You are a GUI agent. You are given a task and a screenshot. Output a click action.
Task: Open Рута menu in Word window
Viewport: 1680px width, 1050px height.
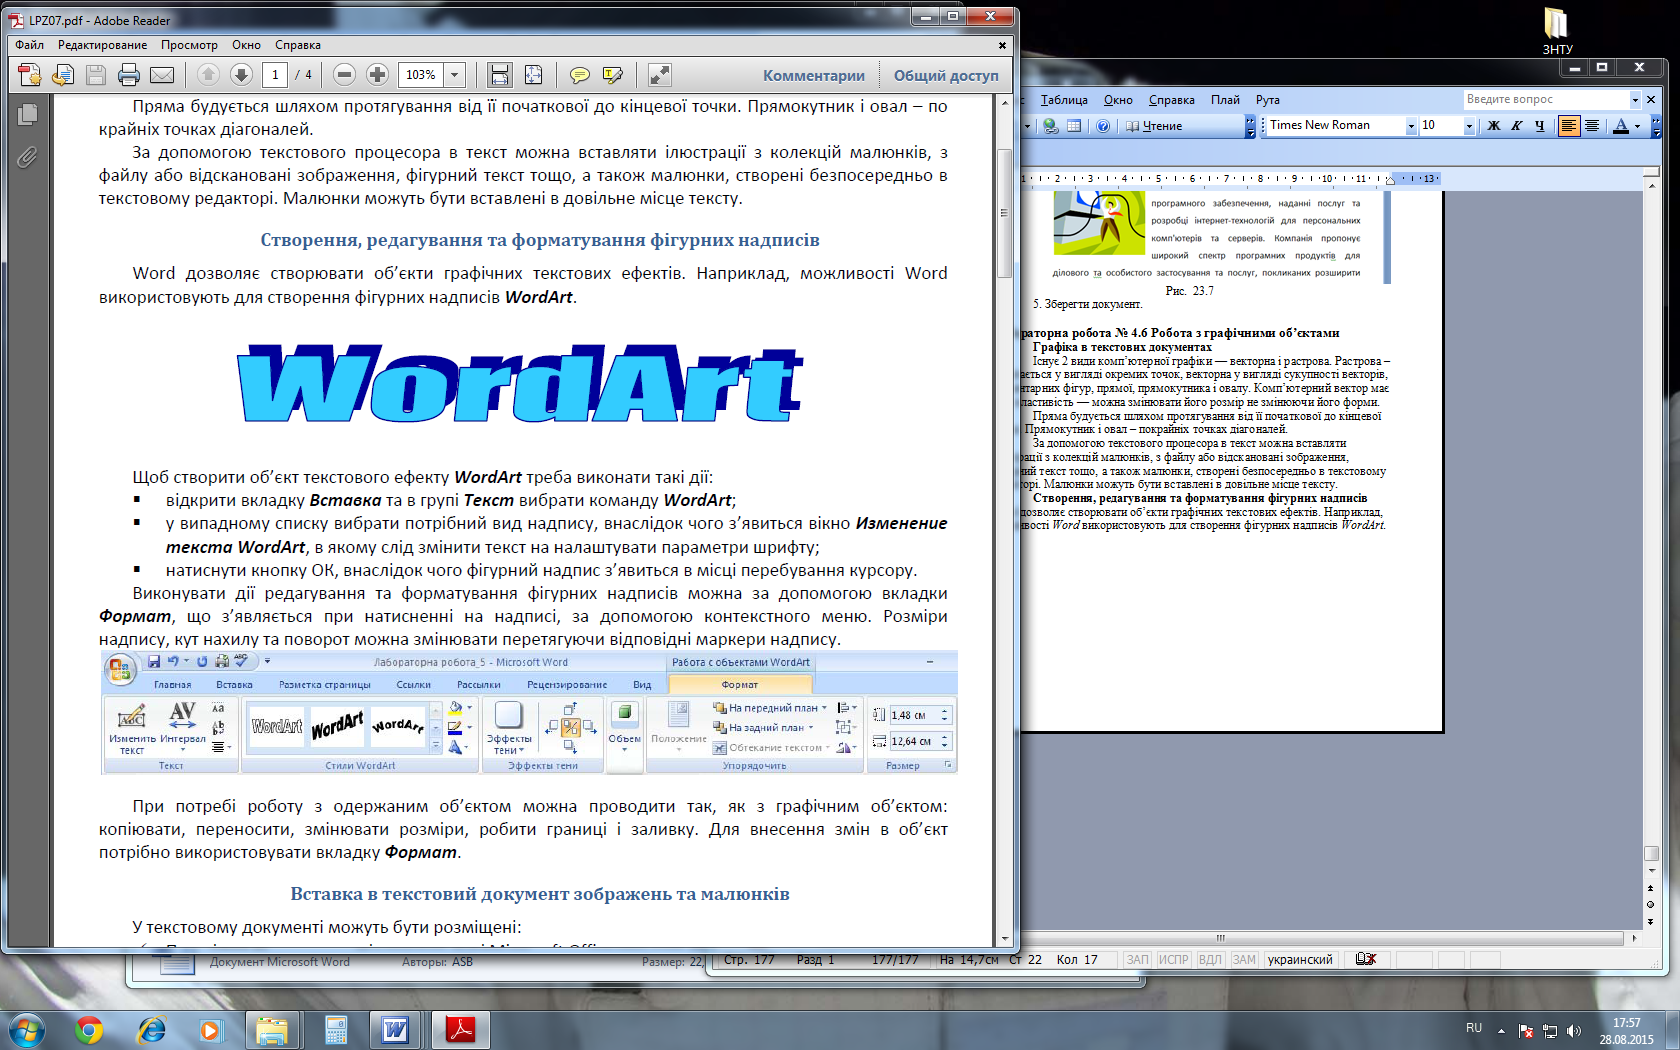[x=1268, y=100]
